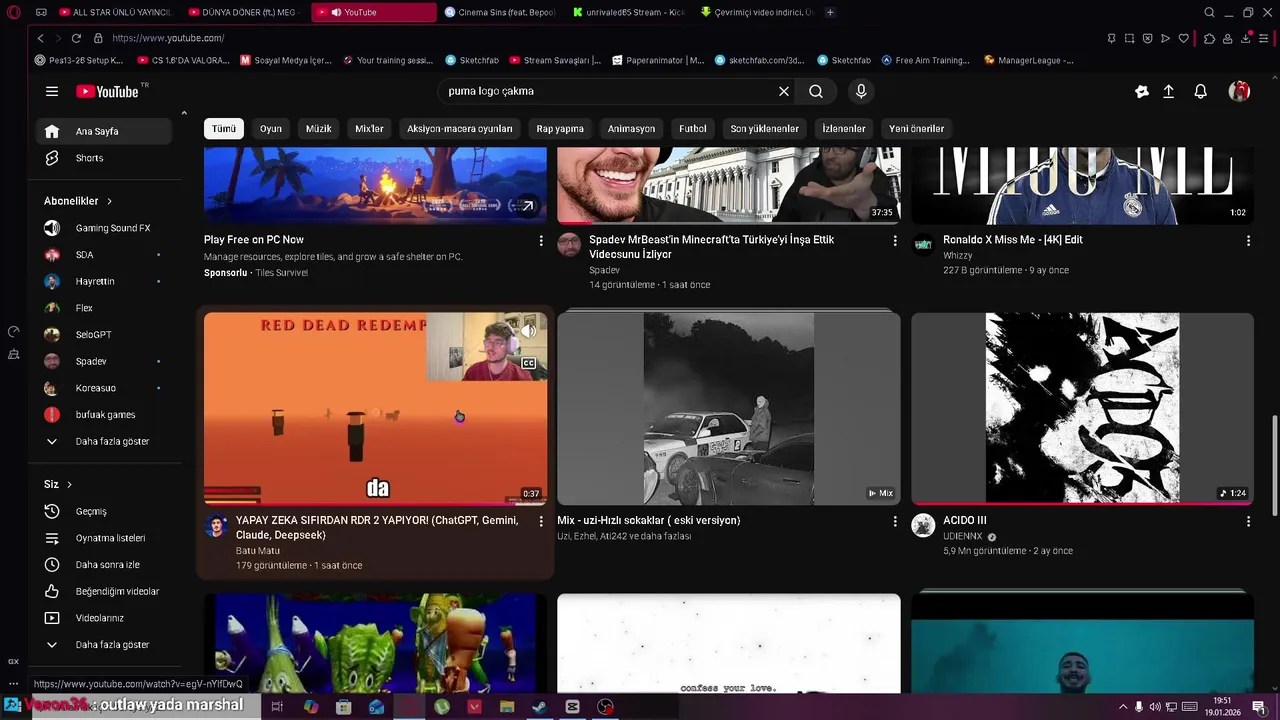Switch to Çevrimiçi video indirici tab
Image resolution: width=1280 pixels, height=720 pixels.
(x=757, y=12)
